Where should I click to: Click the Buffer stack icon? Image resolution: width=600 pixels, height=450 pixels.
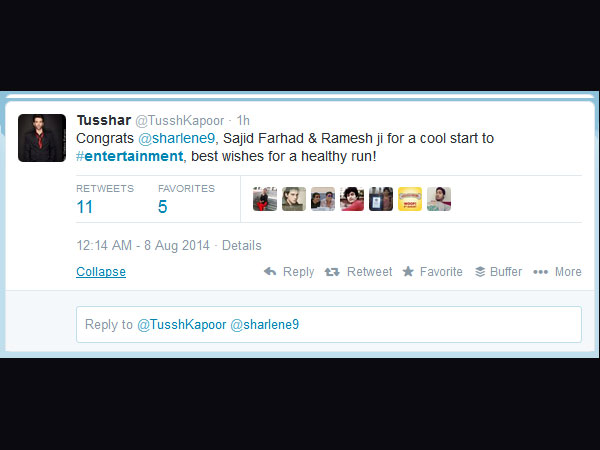[480, 272]
